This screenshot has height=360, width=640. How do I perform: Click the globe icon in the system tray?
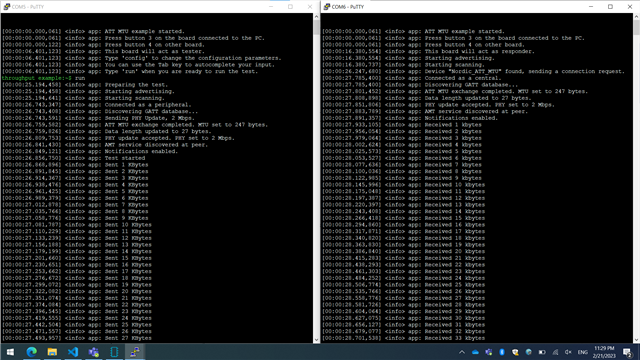coord(529,352)
